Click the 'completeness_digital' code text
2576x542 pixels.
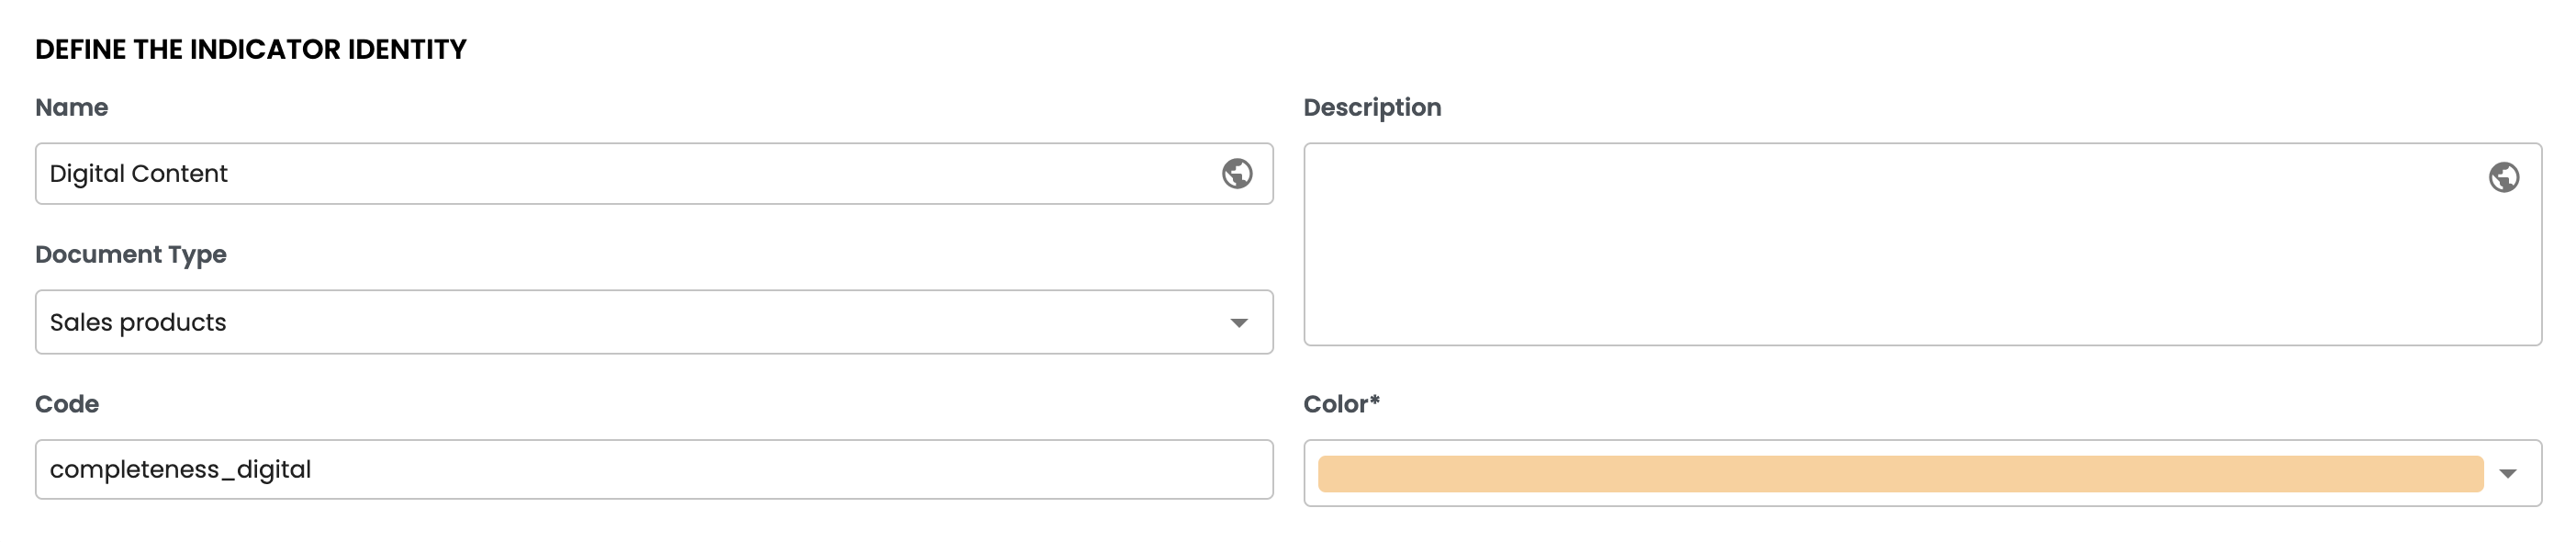(x=180, y=470)
